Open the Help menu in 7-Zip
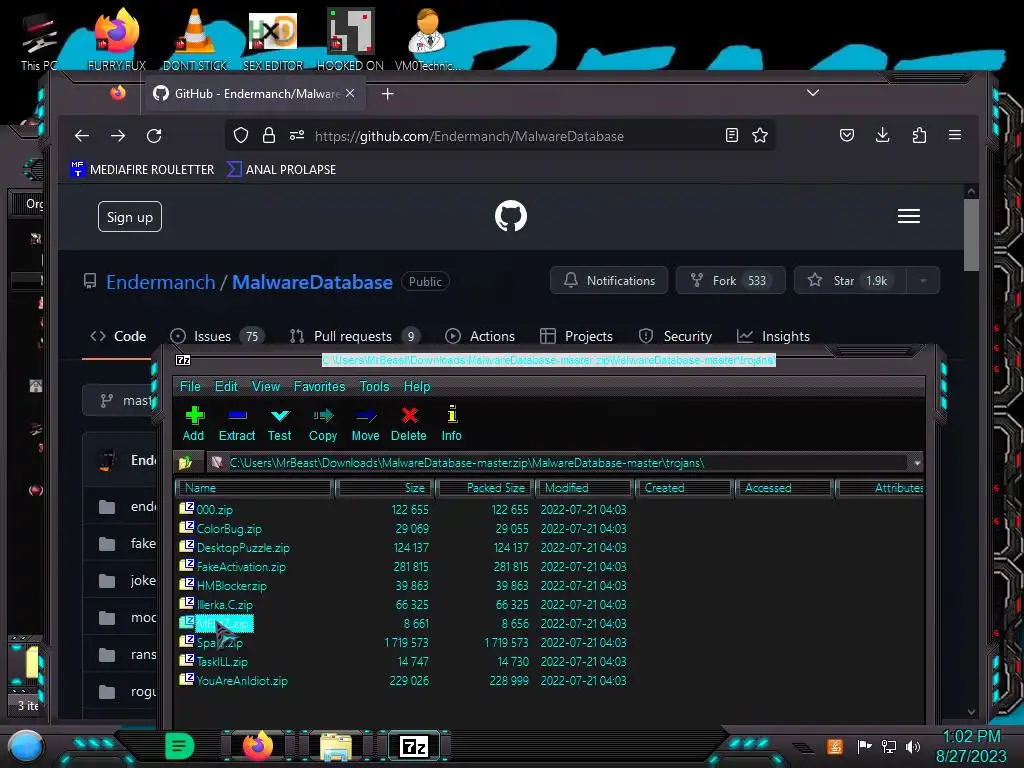Viewport: 1024px width, 768px height. tap(417, 386)
